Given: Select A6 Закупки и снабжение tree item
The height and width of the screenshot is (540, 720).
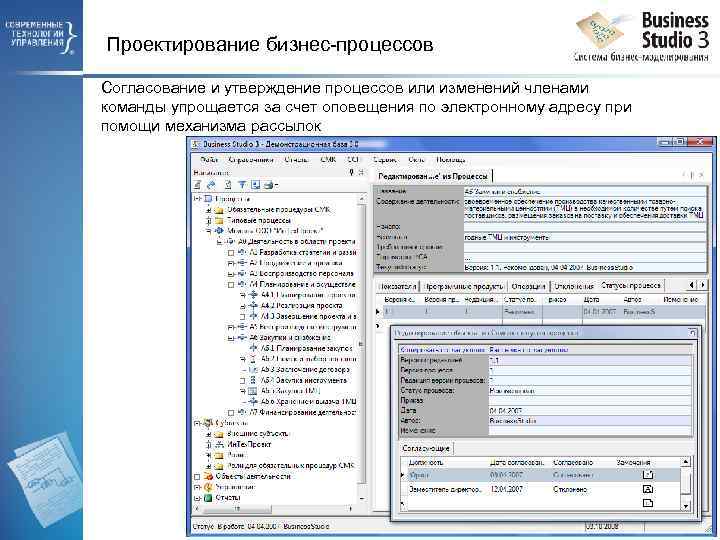Looking at the screenshot, I should coord(290,338).
